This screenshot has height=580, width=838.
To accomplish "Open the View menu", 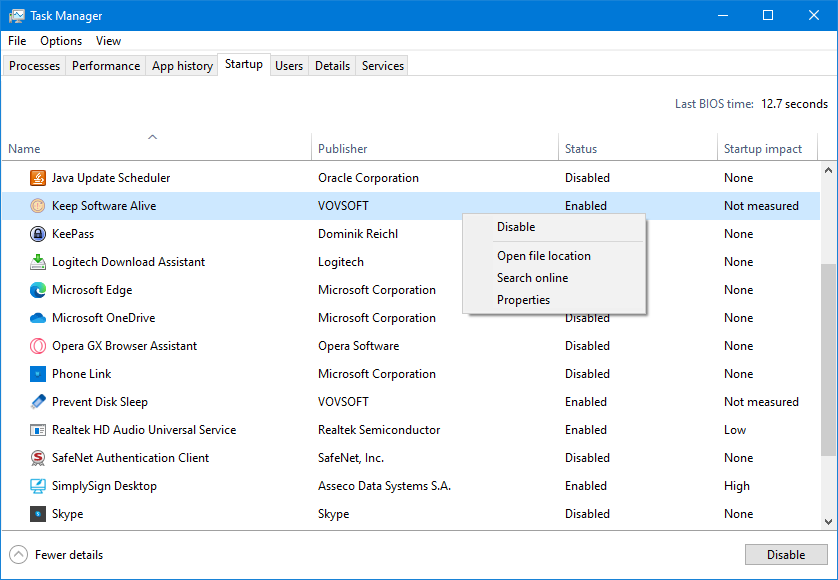I will pos(108,41).
